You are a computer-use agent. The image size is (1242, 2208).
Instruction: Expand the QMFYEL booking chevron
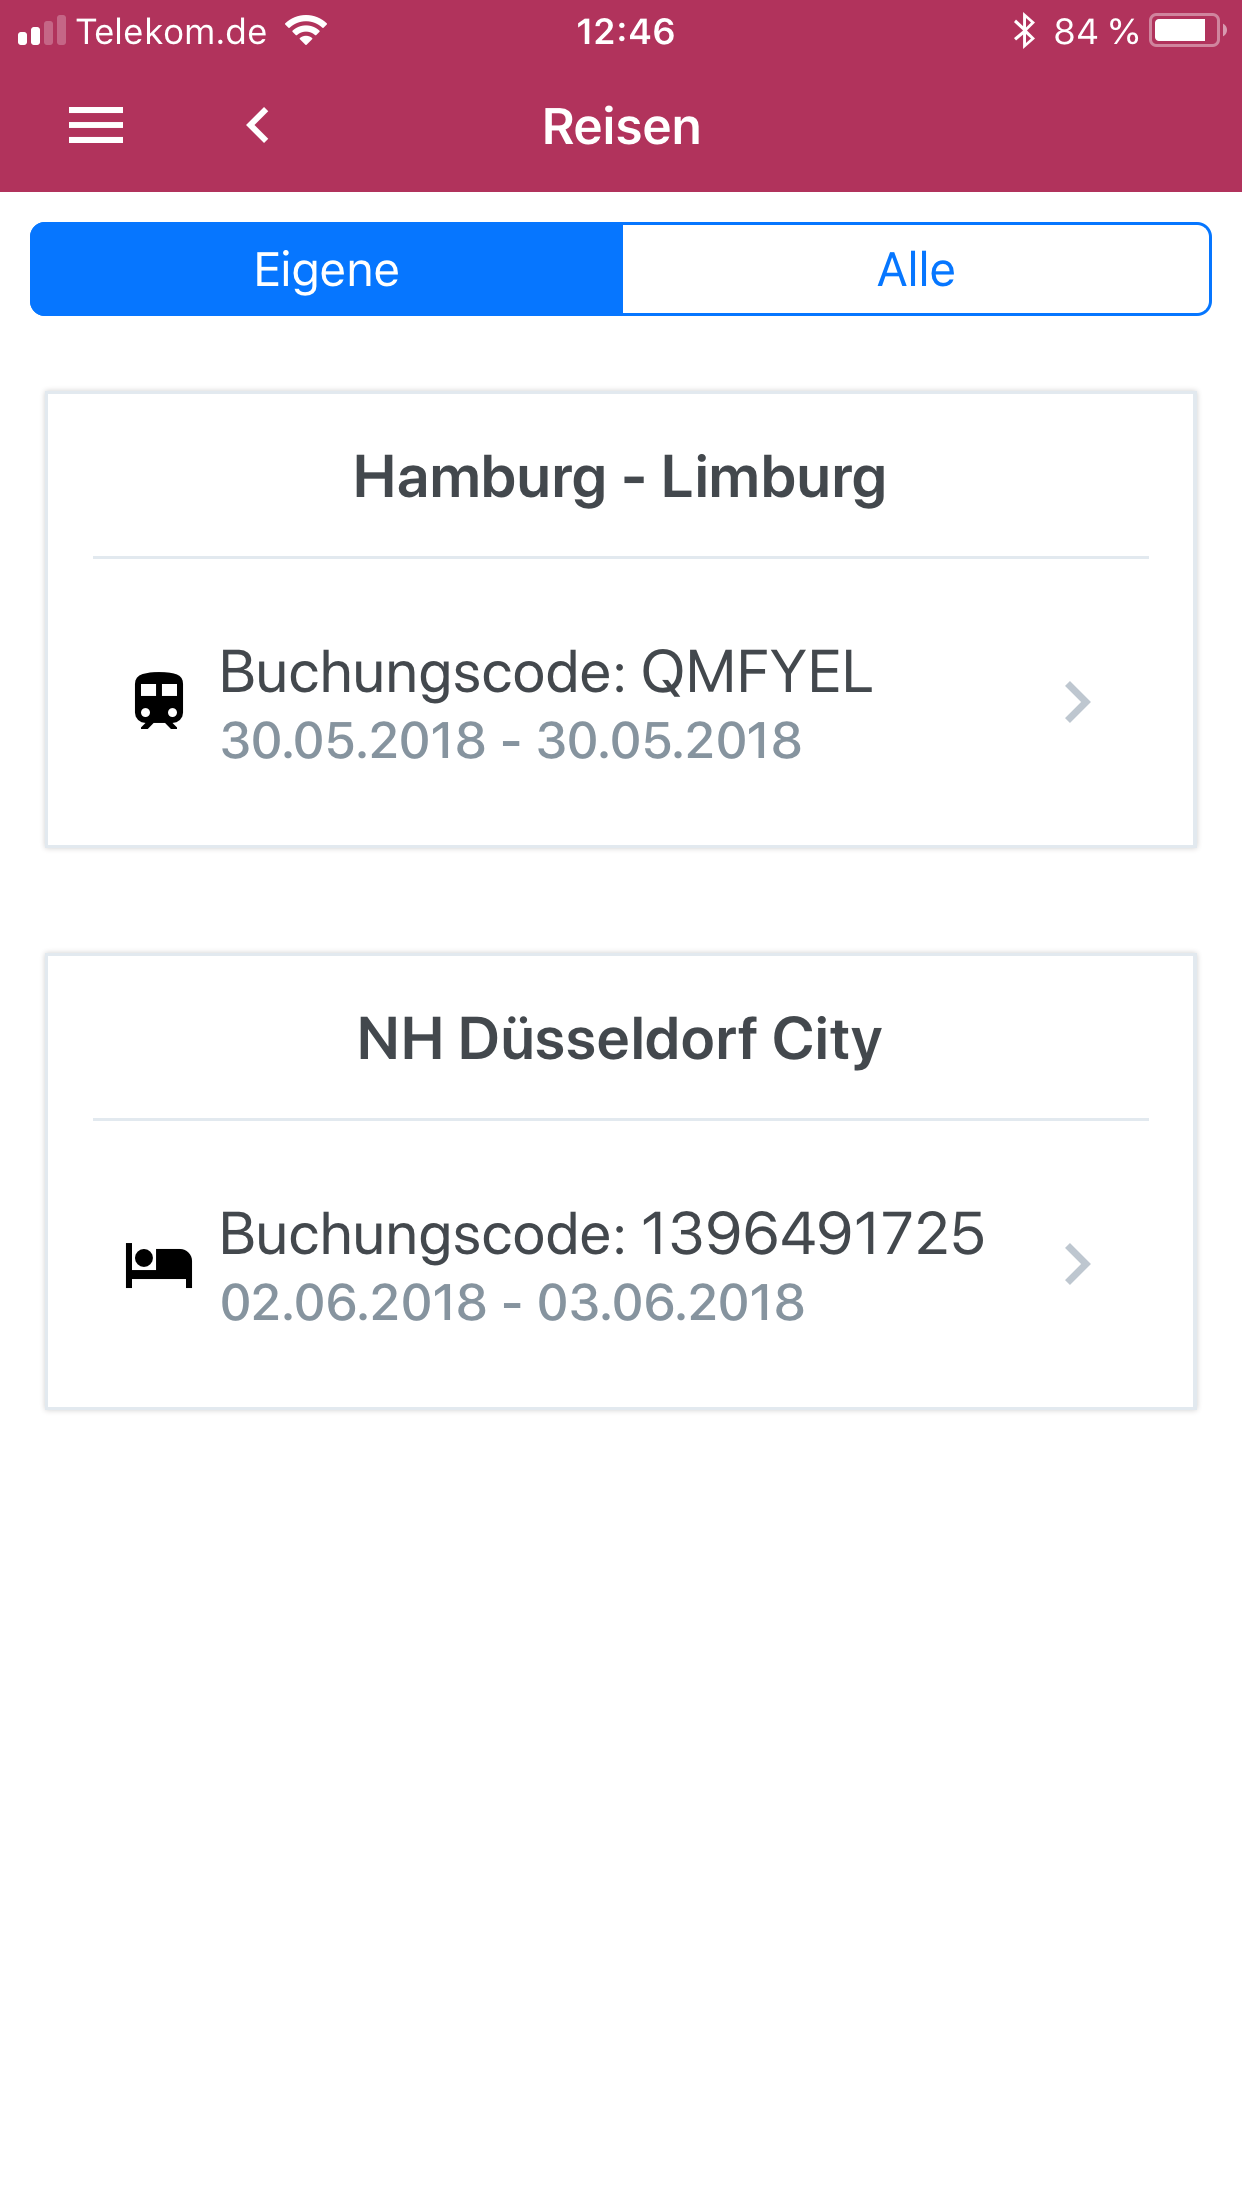coord(1077,702)
